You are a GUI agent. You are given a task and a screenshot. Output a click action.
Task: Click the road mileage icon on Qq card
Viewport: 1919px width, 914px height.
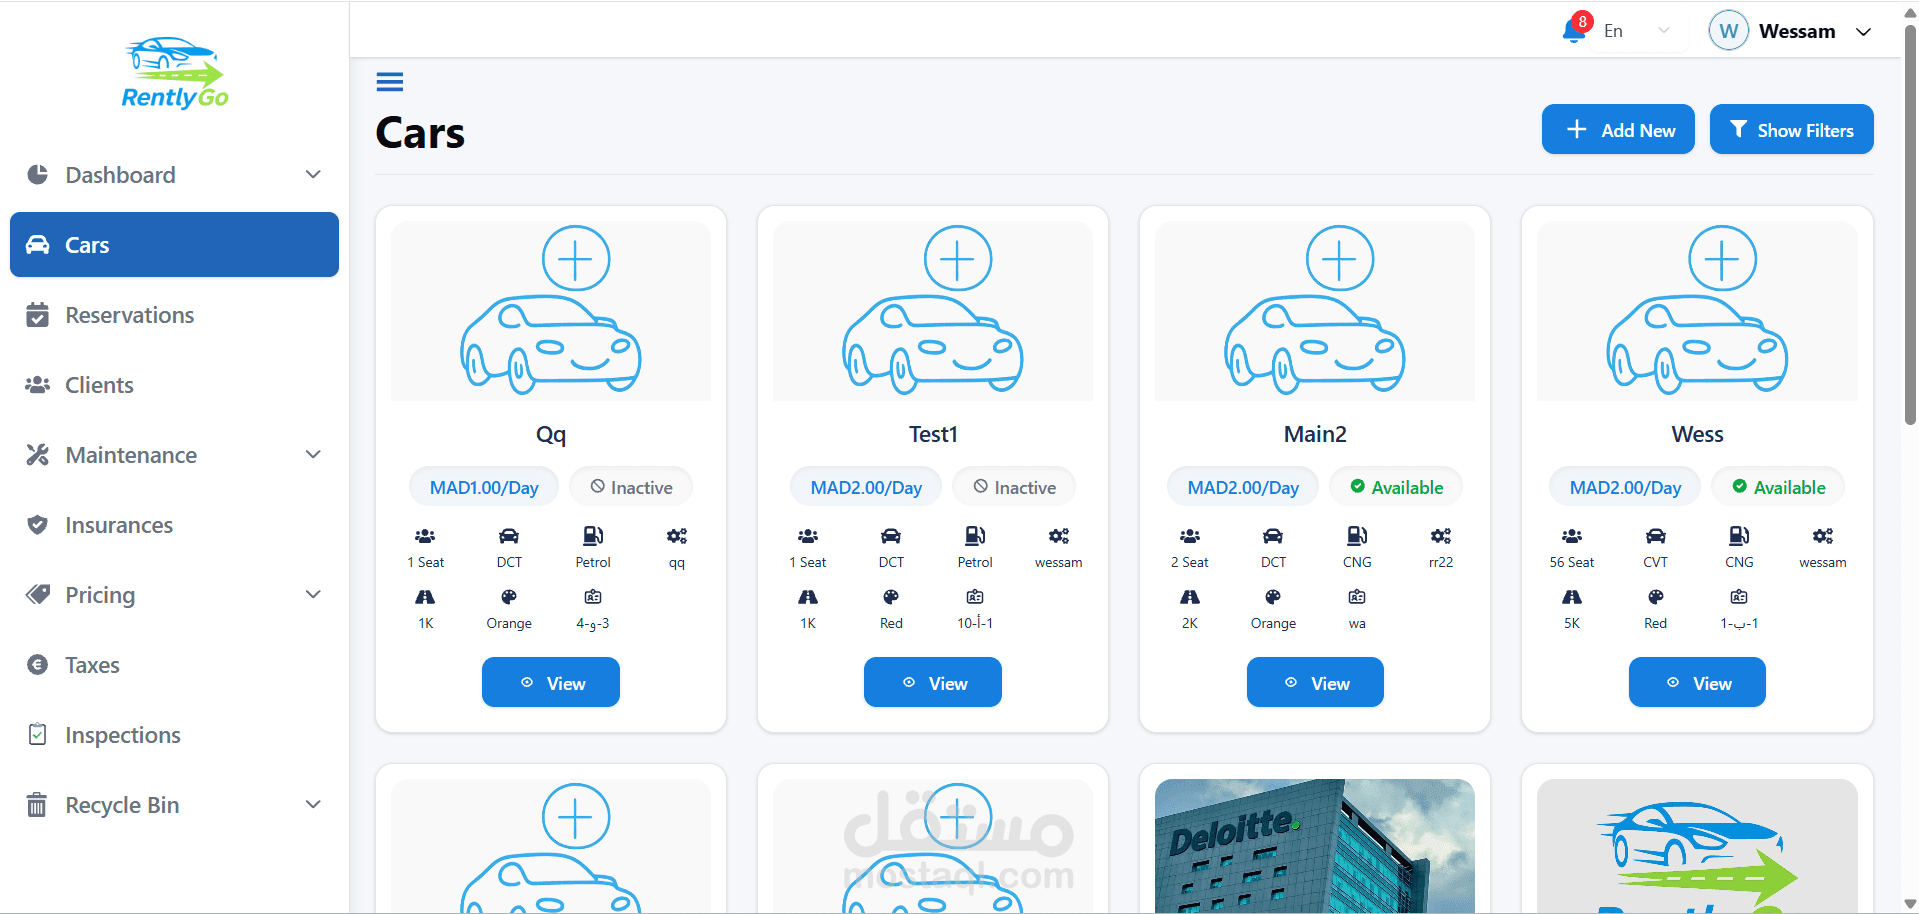[425, 597]
